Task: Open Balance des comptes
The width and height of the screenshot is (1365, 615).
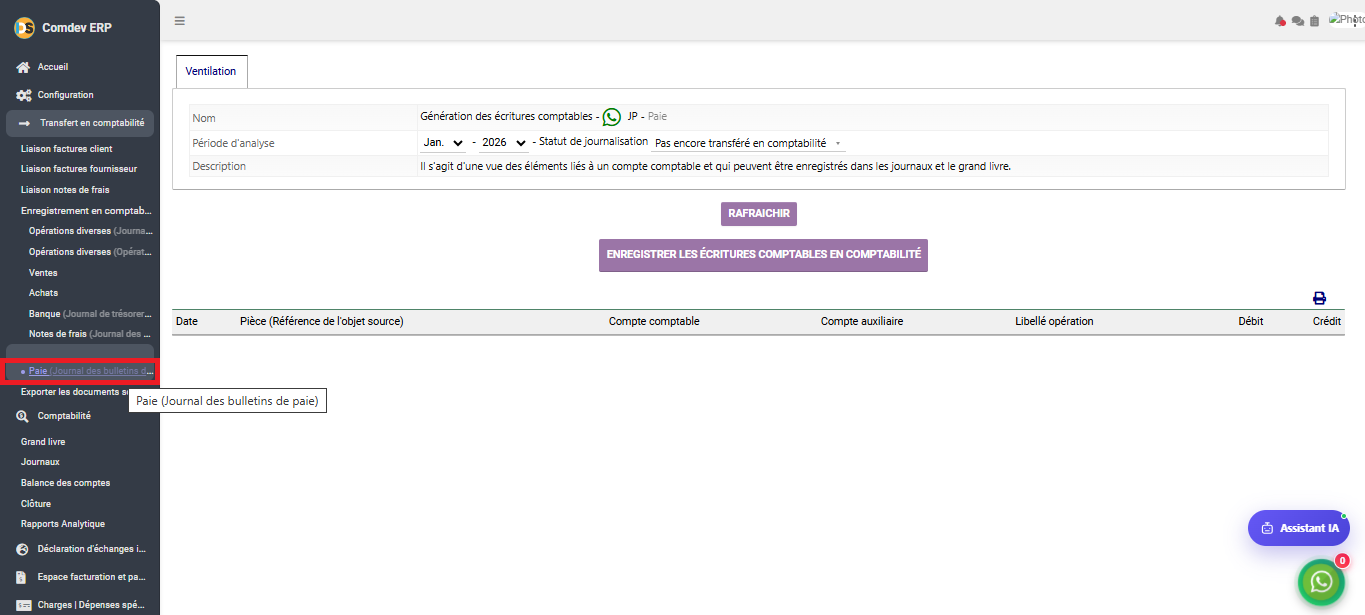Action: tap(66, 483)
